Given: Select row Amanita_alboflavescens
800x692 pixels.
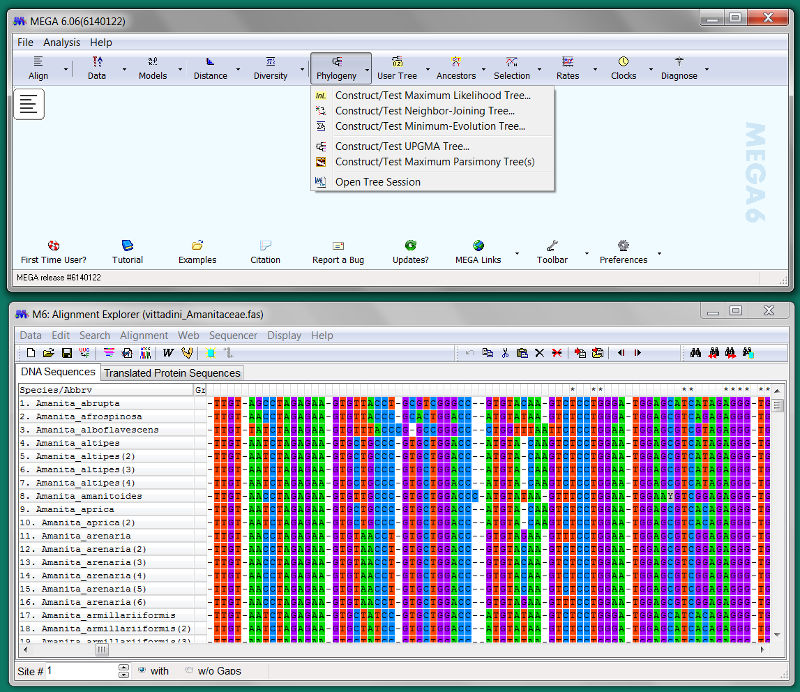Looking at the screenshot, I should point(106,430).
